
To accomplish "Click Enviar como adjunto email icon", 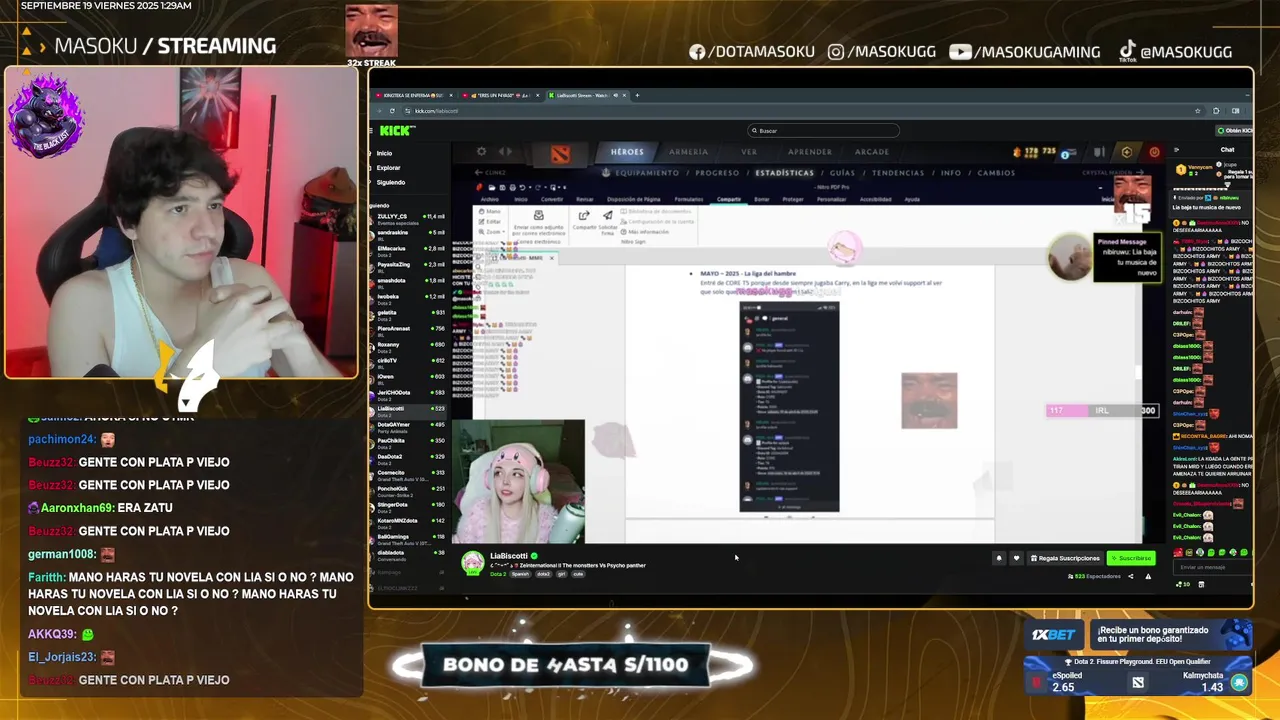I will pos(538,215).
